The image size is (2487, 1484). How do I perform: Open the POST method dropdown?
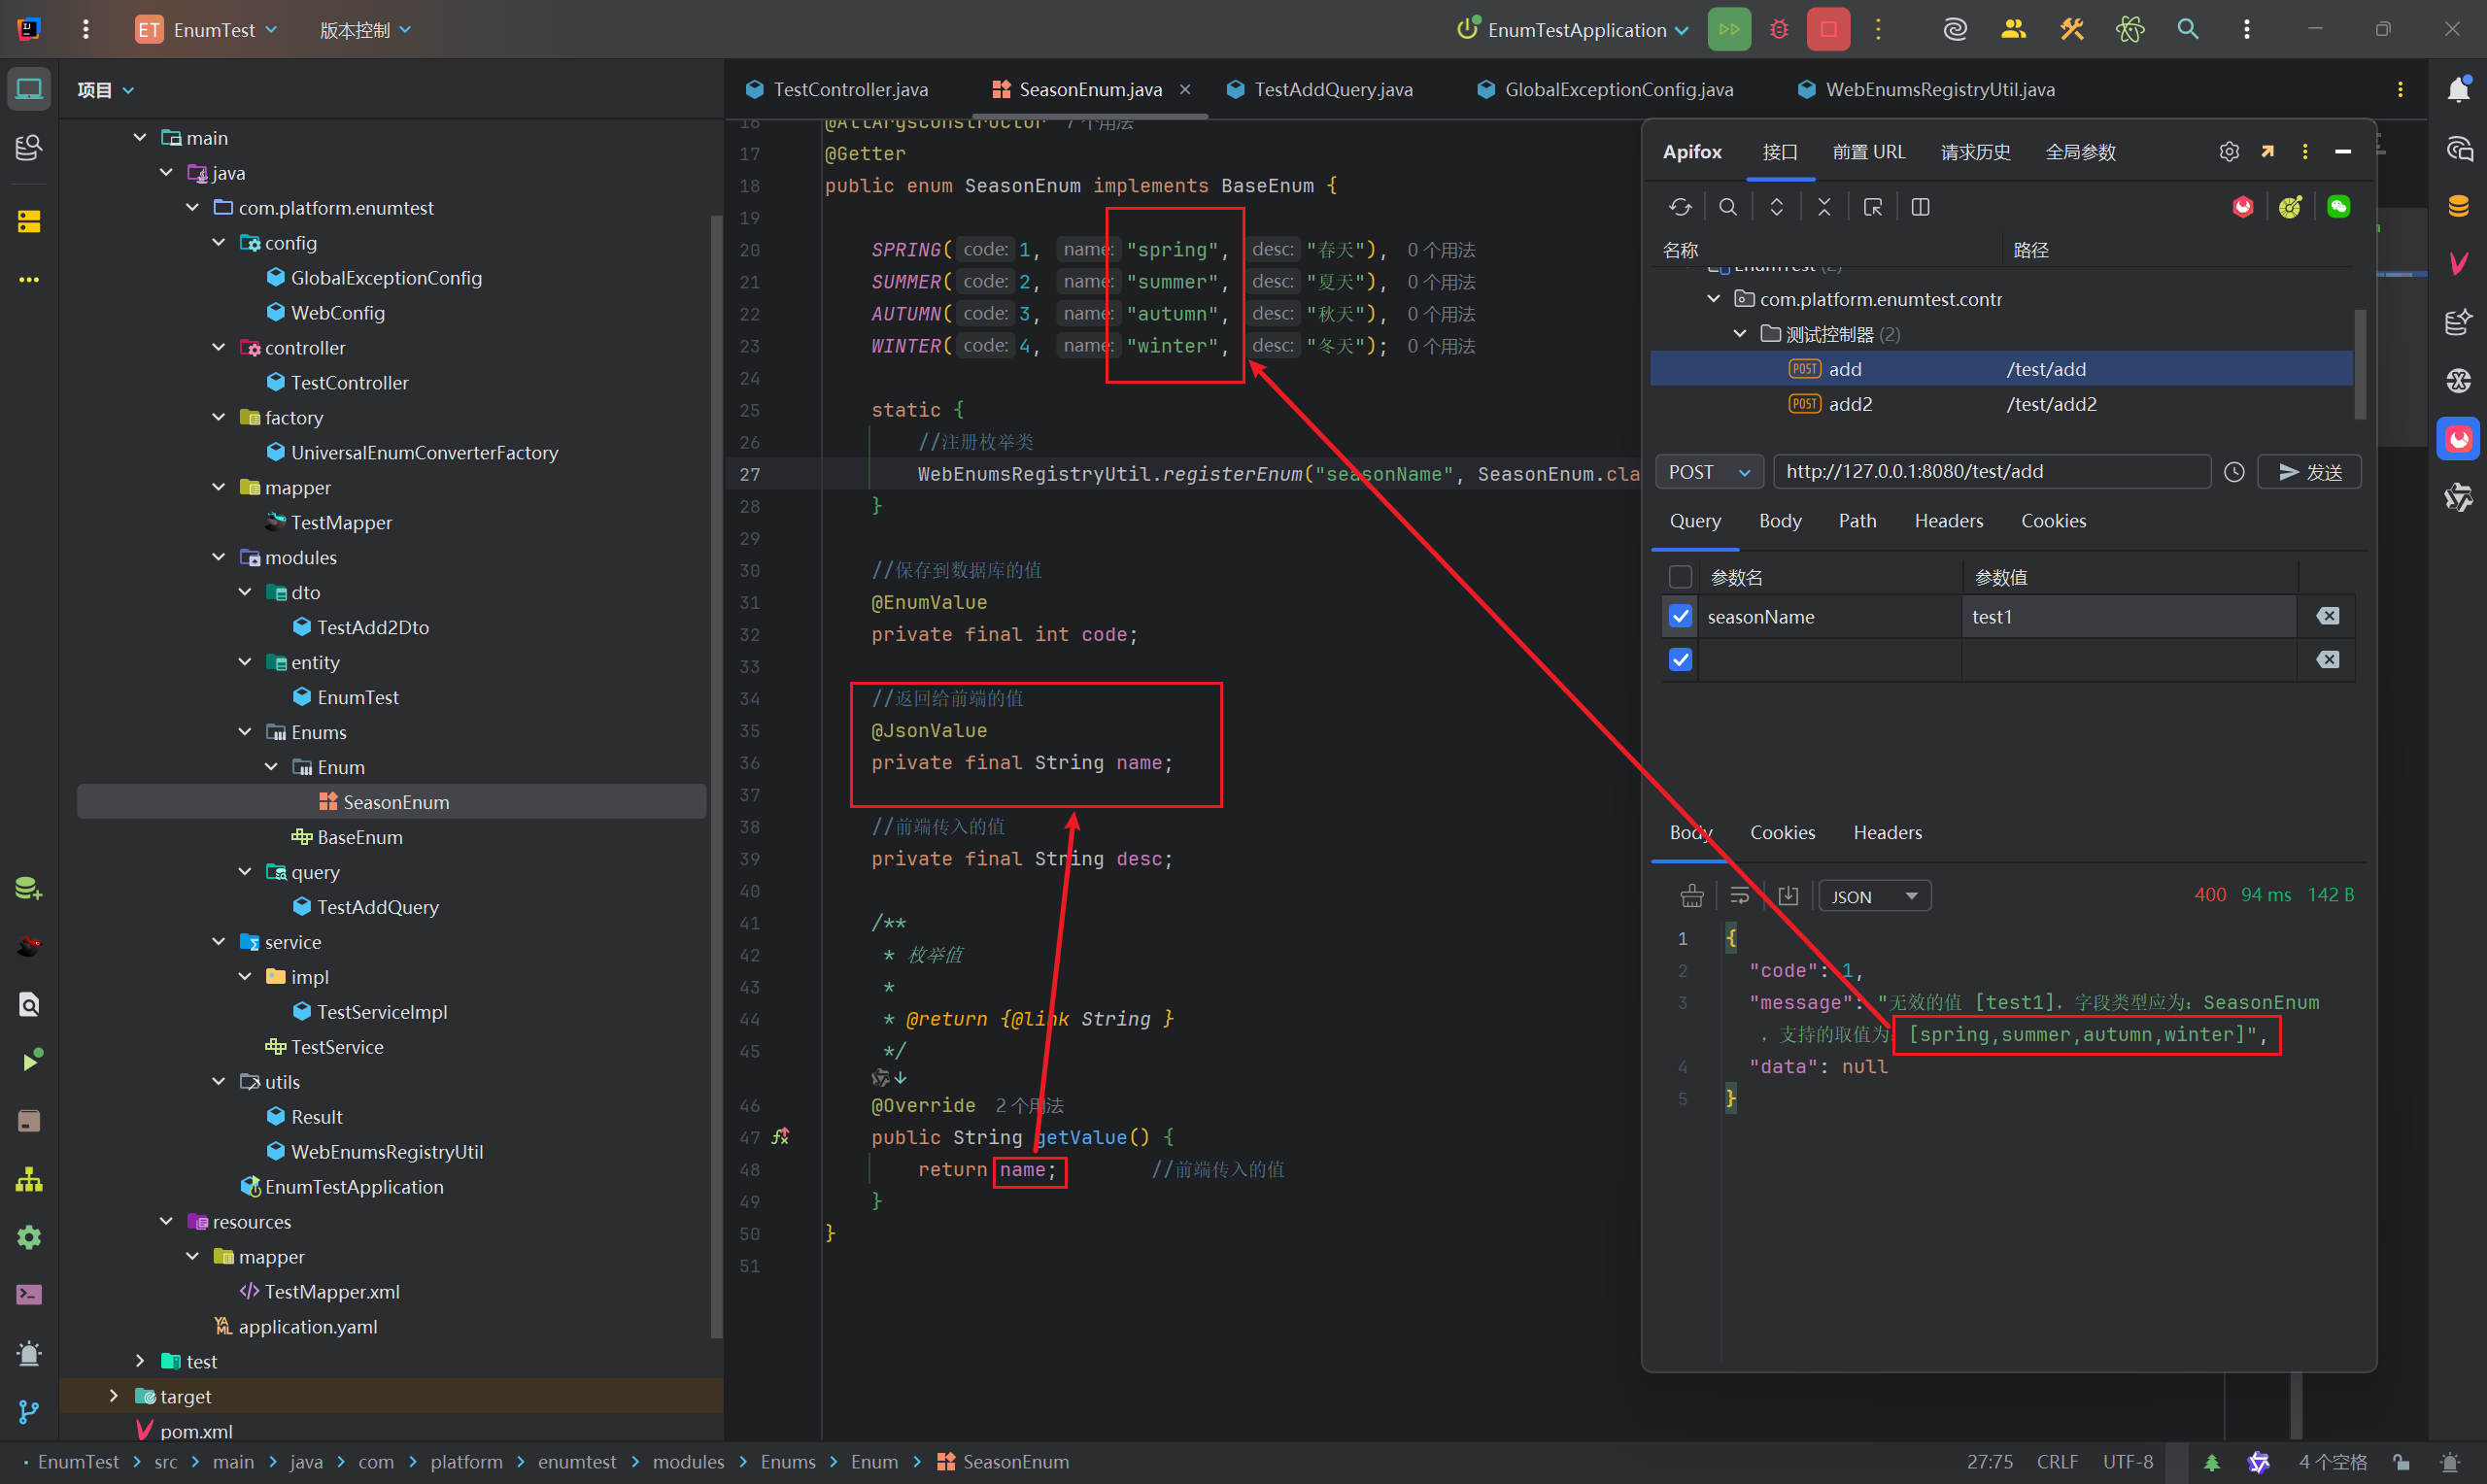coord(1708,472)
